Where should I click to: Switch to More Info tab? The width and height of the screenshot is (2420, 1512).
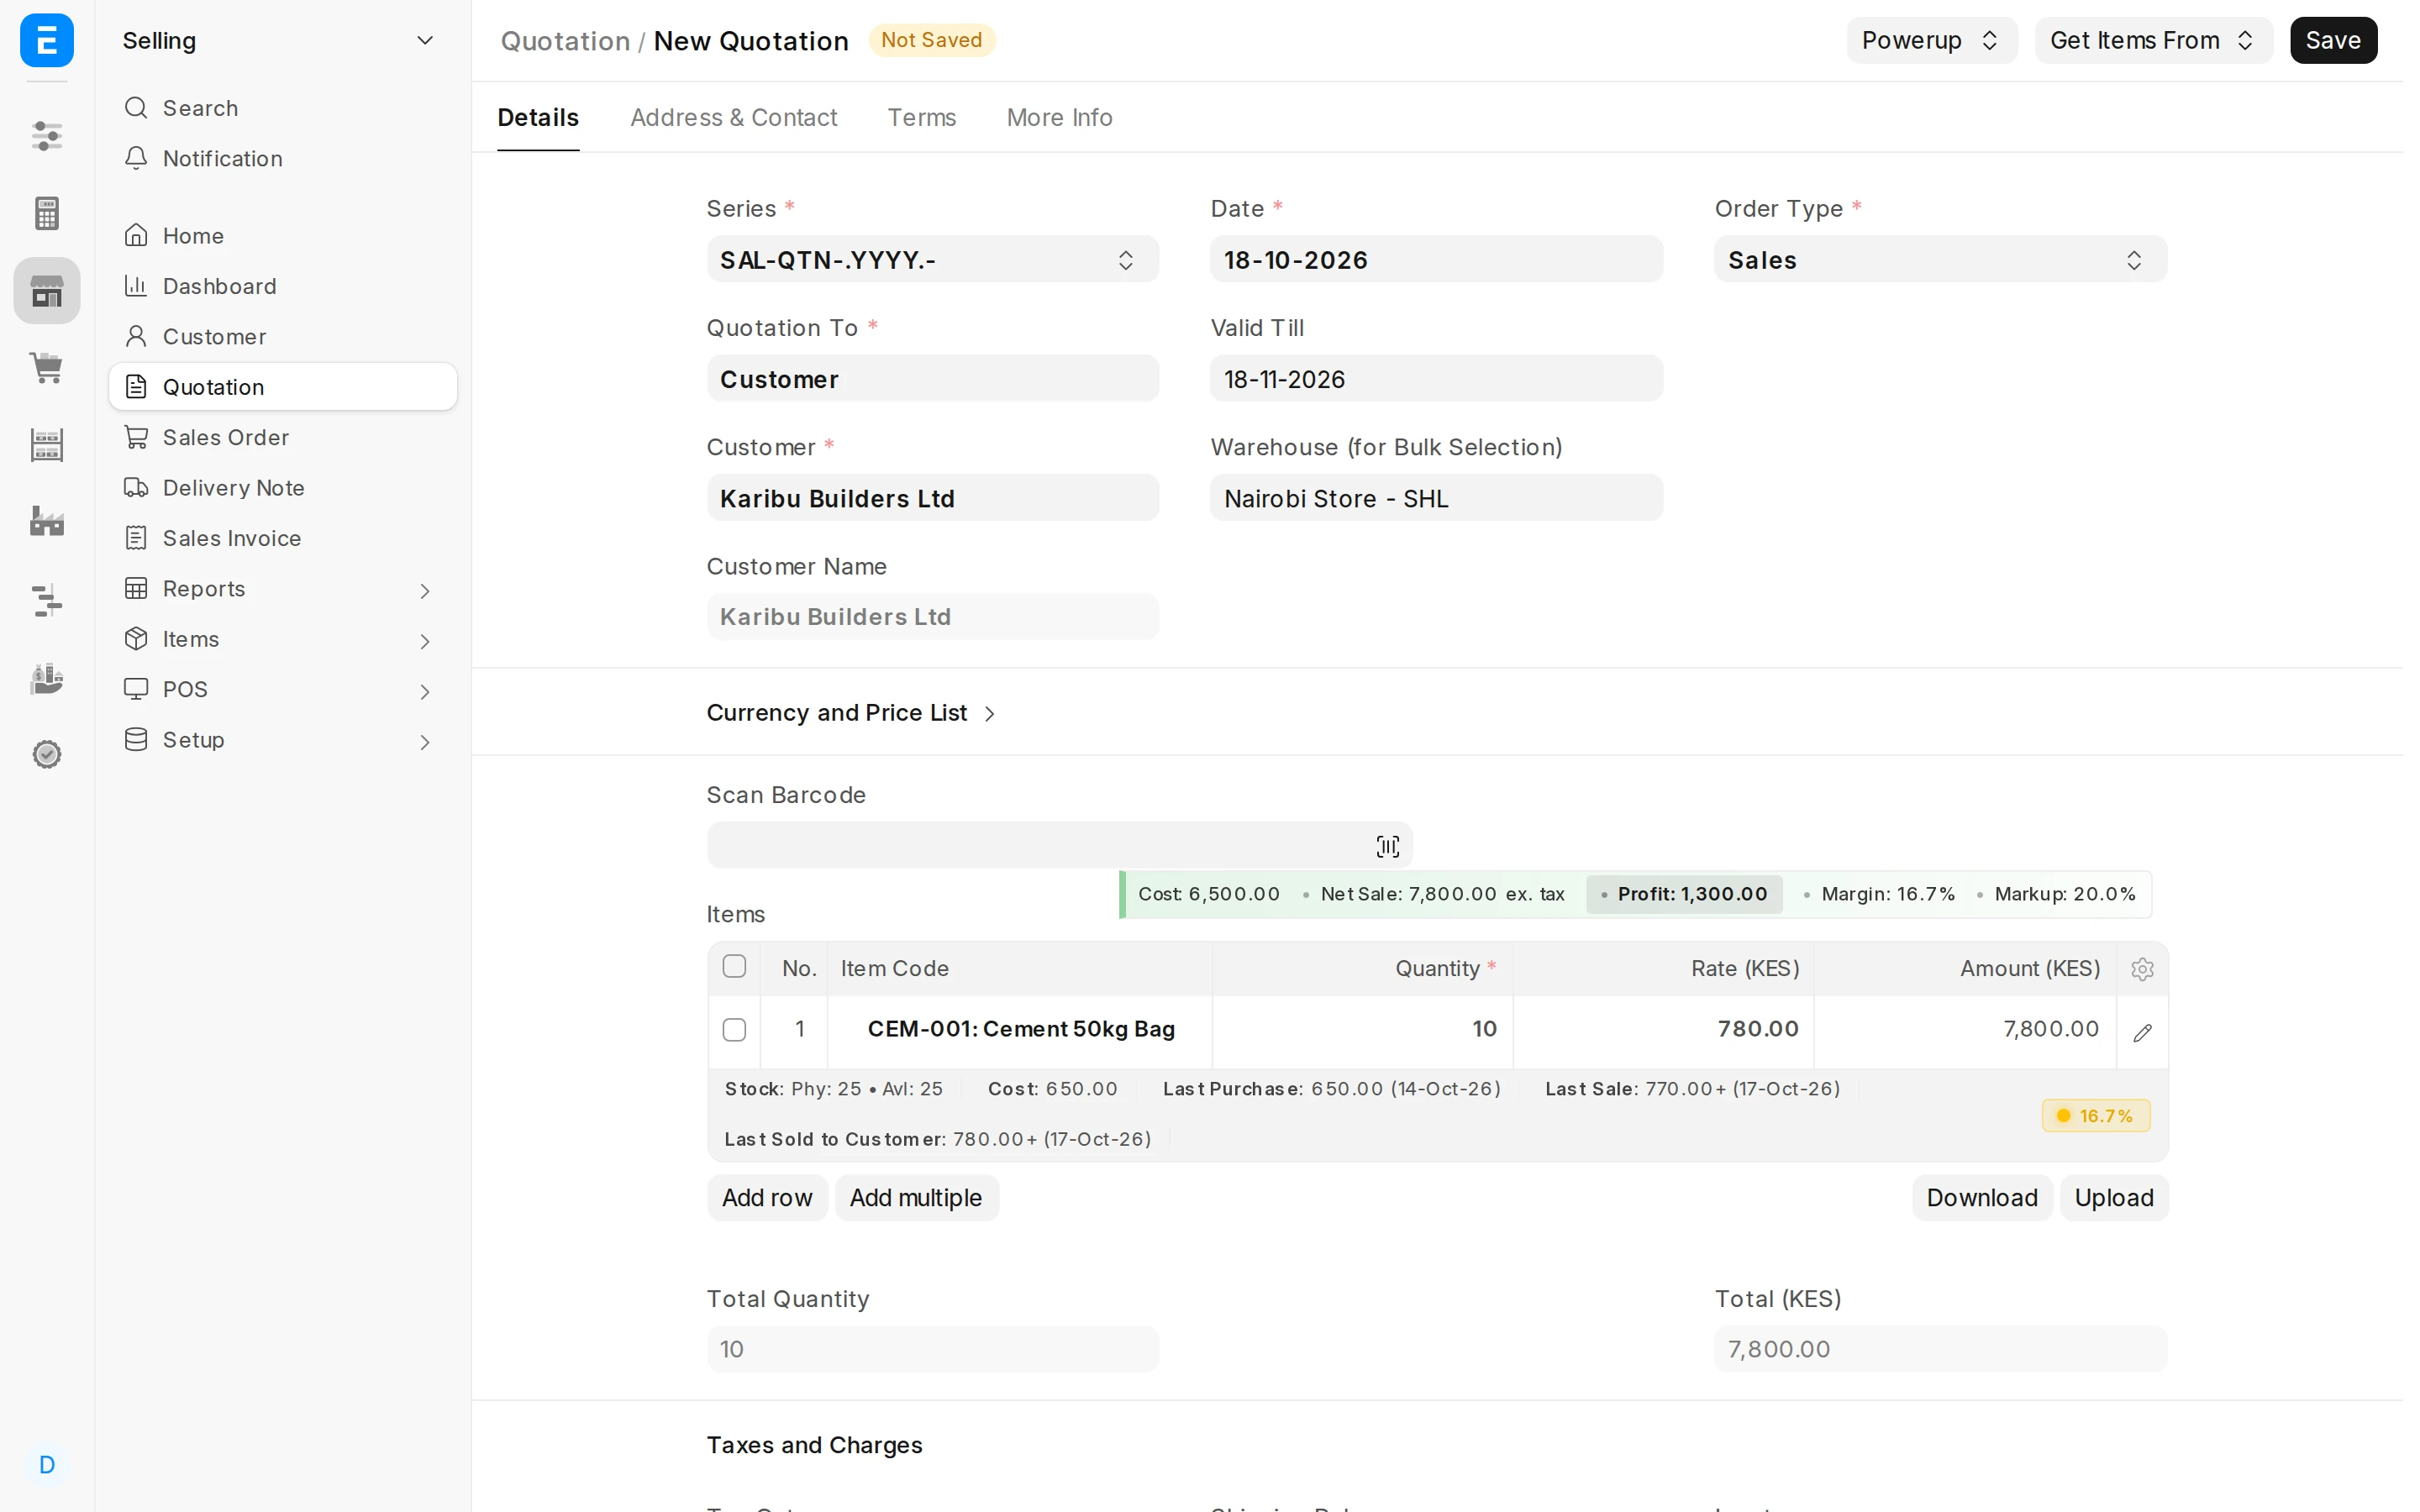pyautogui.click(x=1059, y=117)
